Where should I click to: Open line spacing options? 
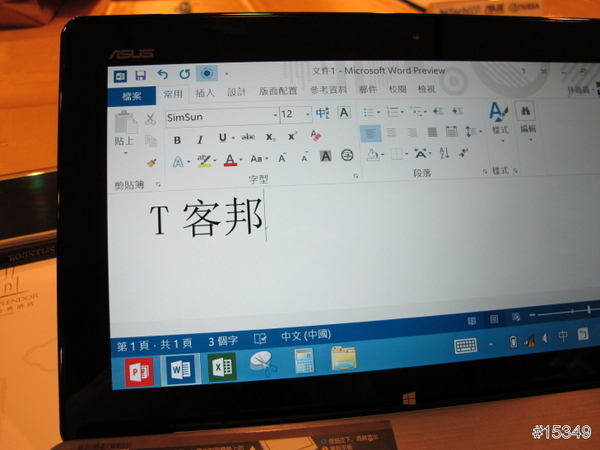(471, 131)
